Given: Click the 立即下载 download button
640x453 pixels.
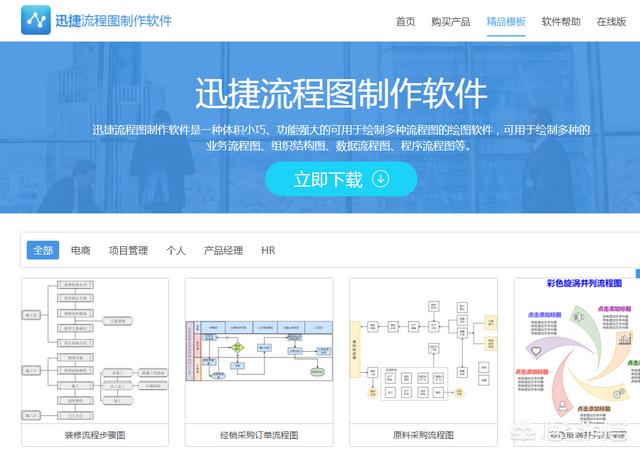Looking at the screenshot, I should coord(341,179).
